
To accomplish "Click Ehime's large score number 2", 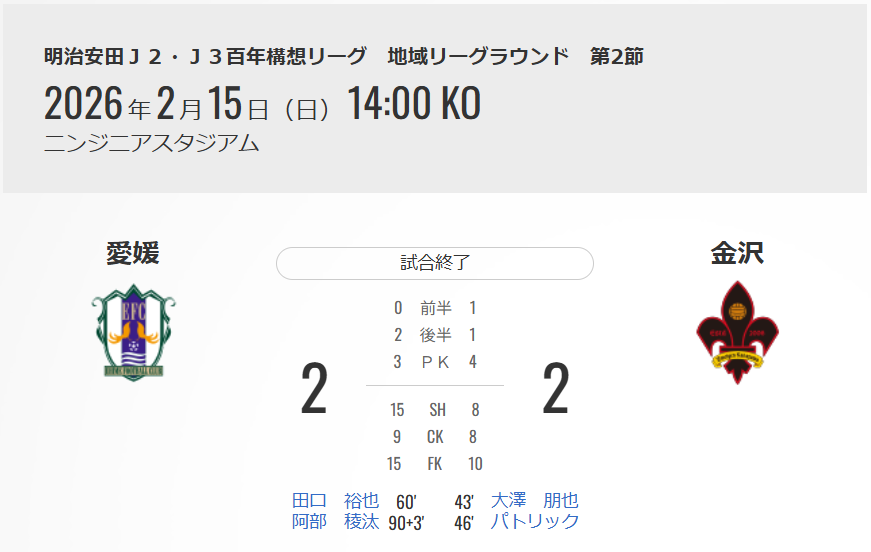I will tap(314, 390).
